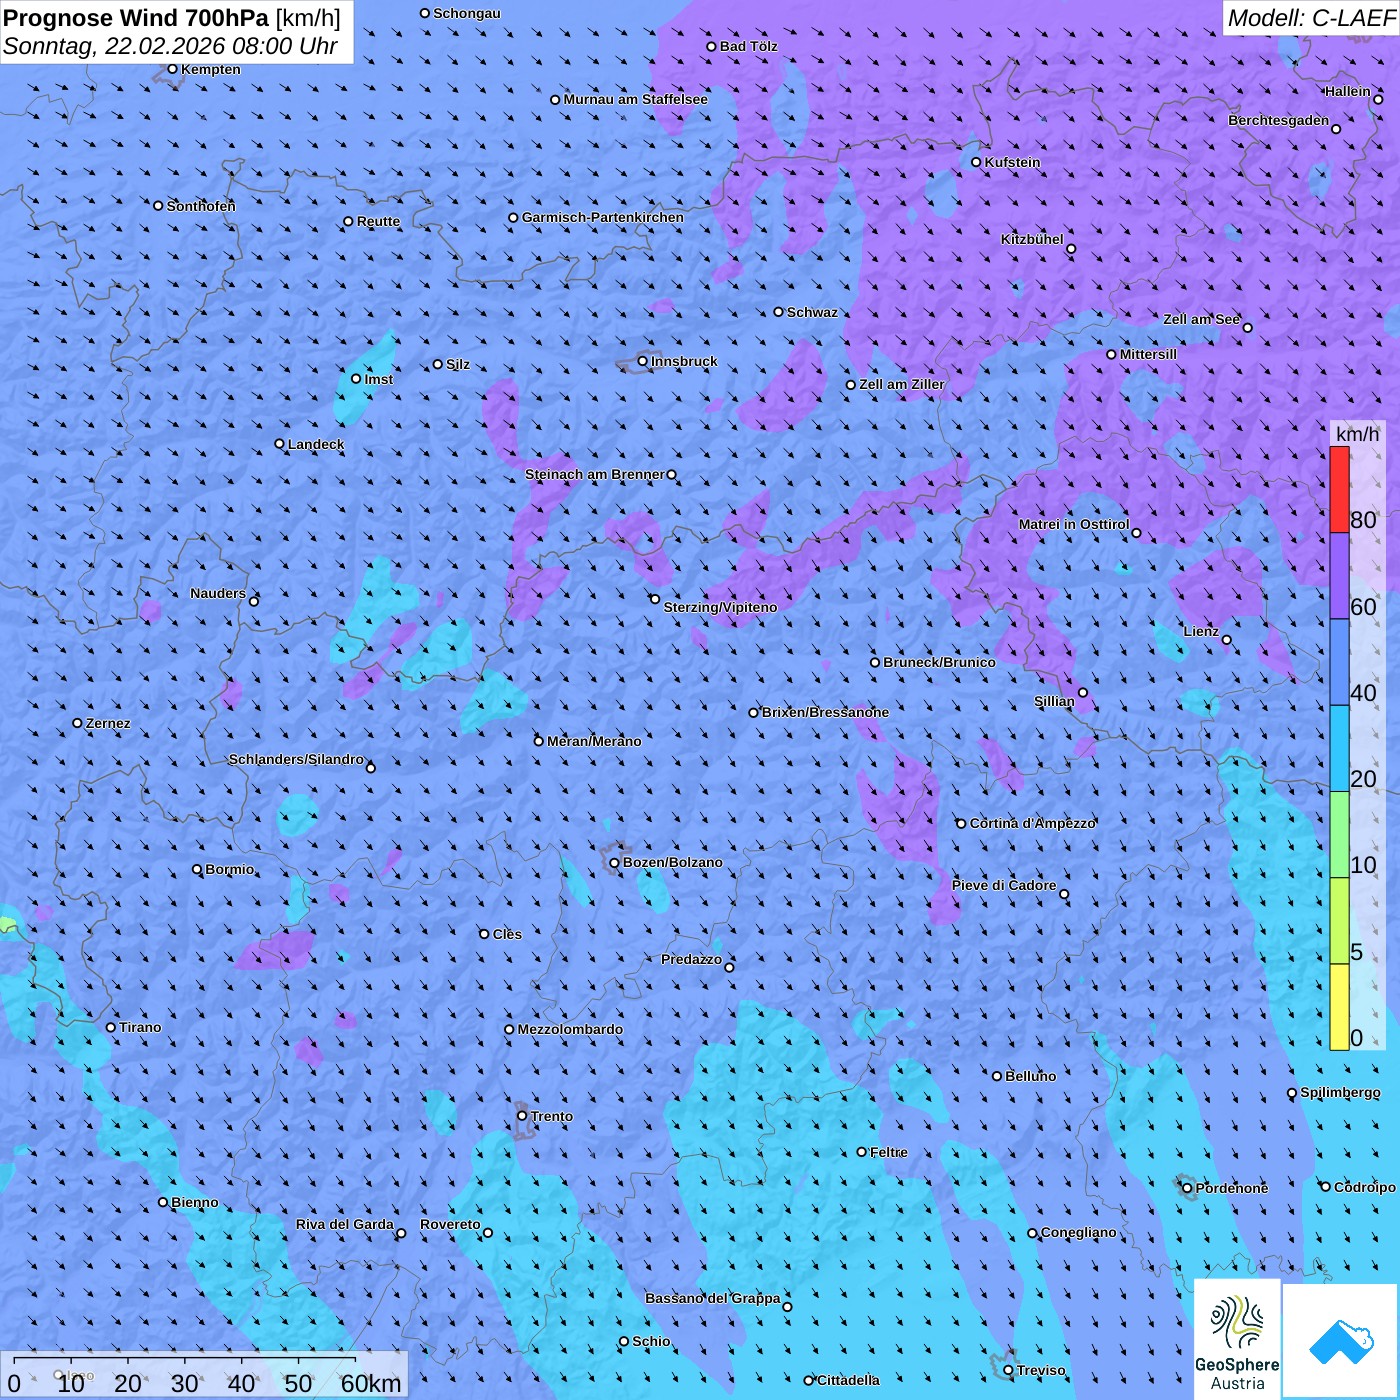Click the 'Imst' map label
Viewport: 1400px width, 1400px height.
379,379
